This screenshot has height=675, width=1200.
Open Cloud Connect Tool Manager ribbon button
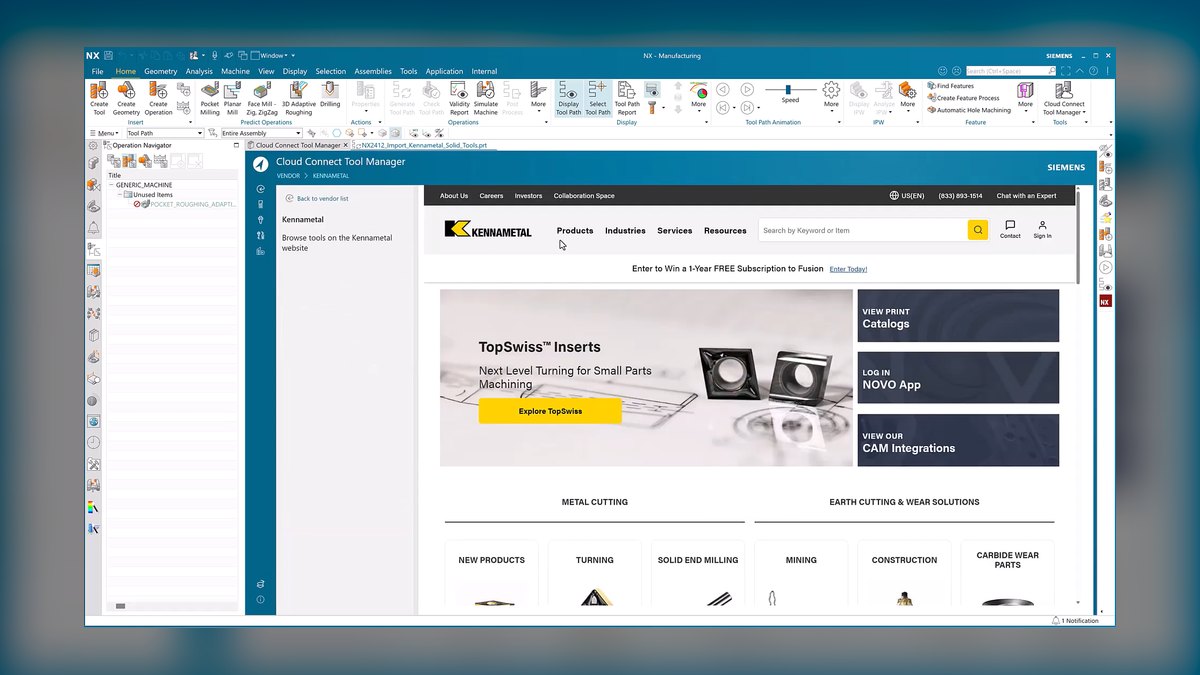(x=1064, y=98)
